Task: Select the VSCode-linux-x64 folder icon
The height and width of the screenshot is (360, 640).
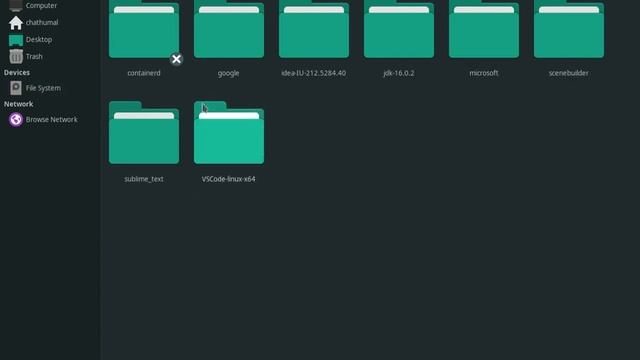Action: point(229,133)
